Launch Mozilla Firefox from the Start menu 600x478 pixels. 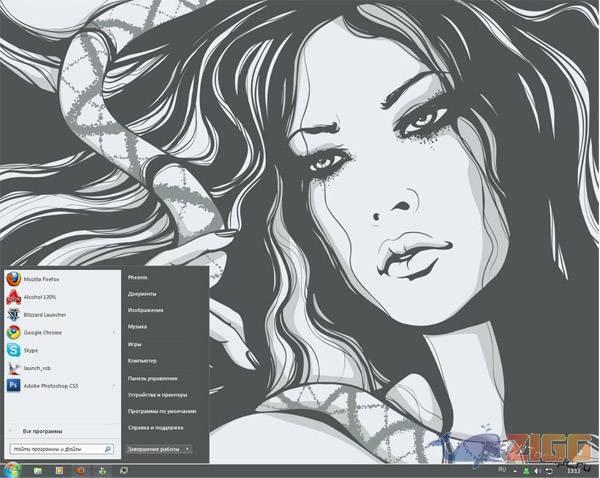[x=40, y=279]
